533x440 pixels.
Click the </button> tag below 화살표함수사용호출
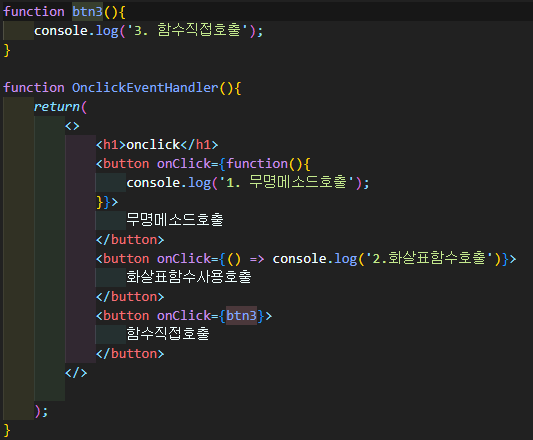(130, 297)
